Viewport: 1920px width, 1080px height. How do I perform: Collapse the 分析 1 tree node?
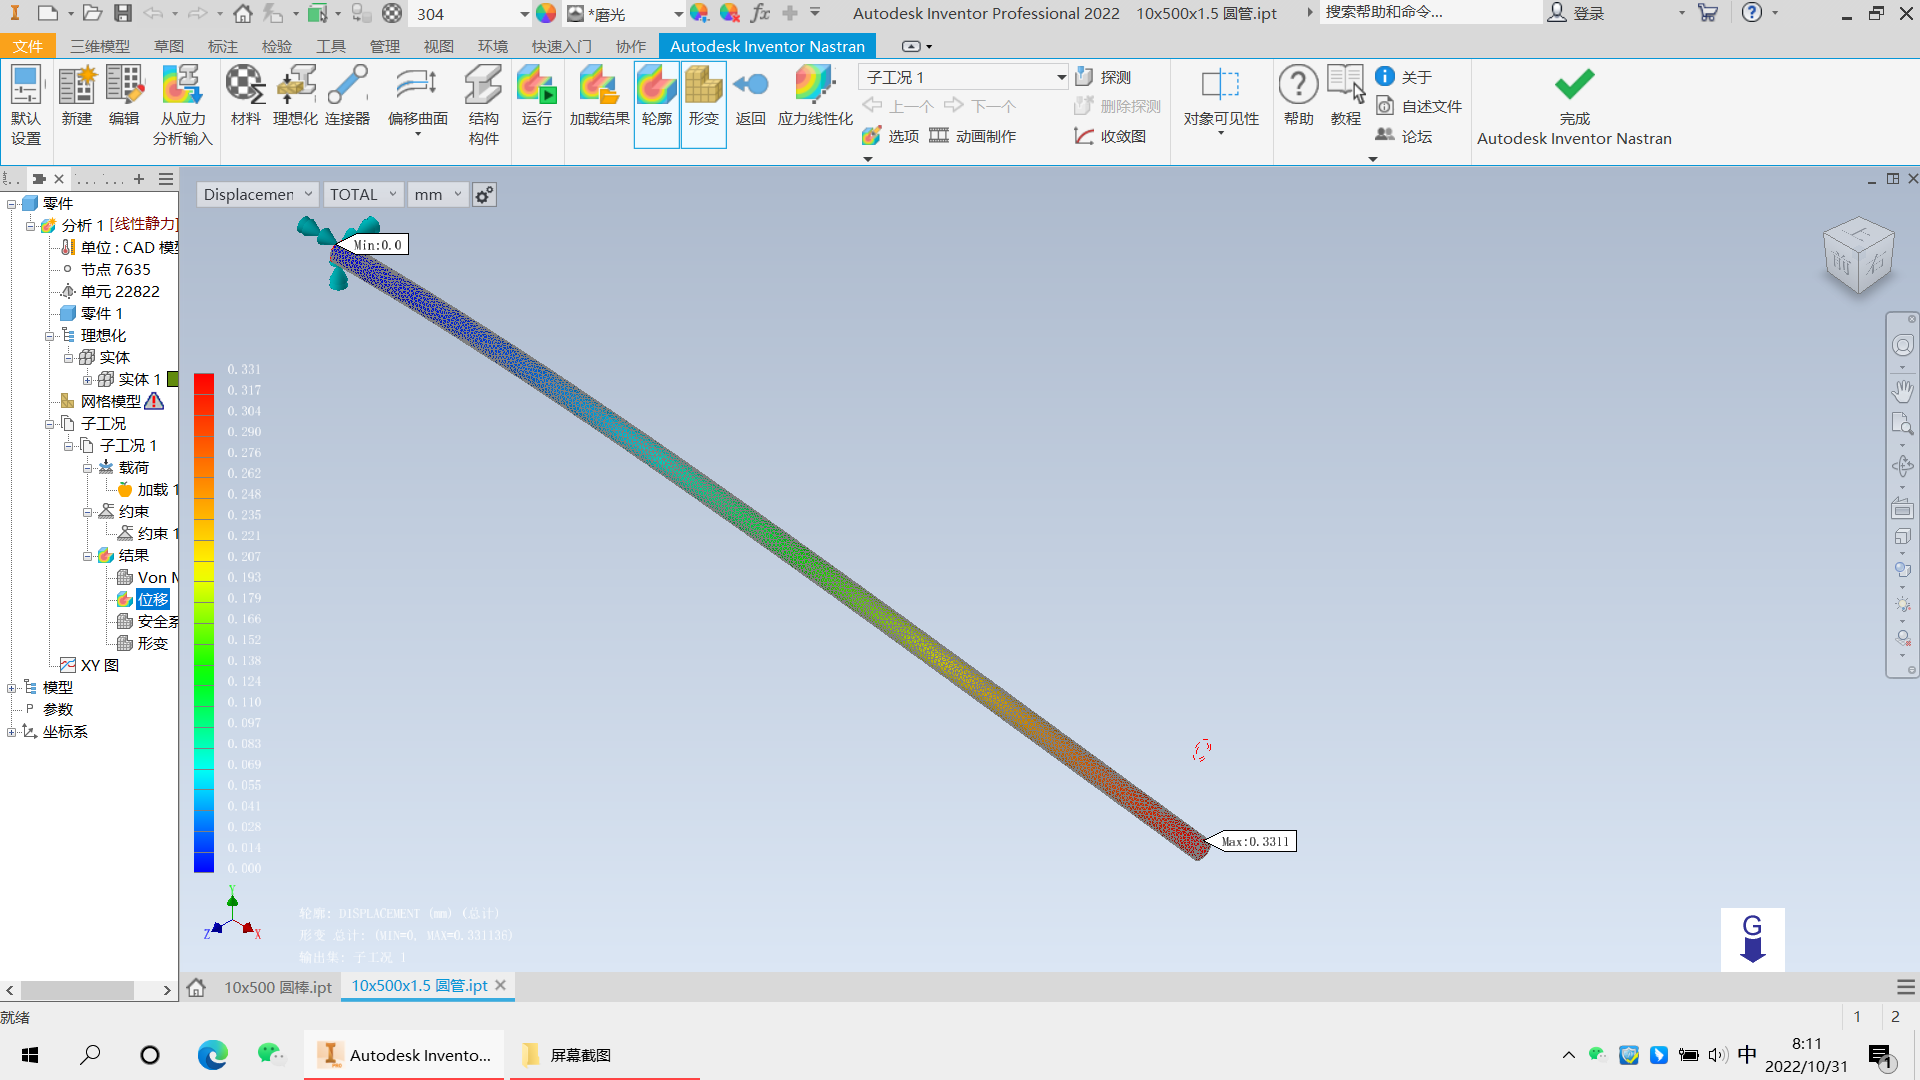30,226
